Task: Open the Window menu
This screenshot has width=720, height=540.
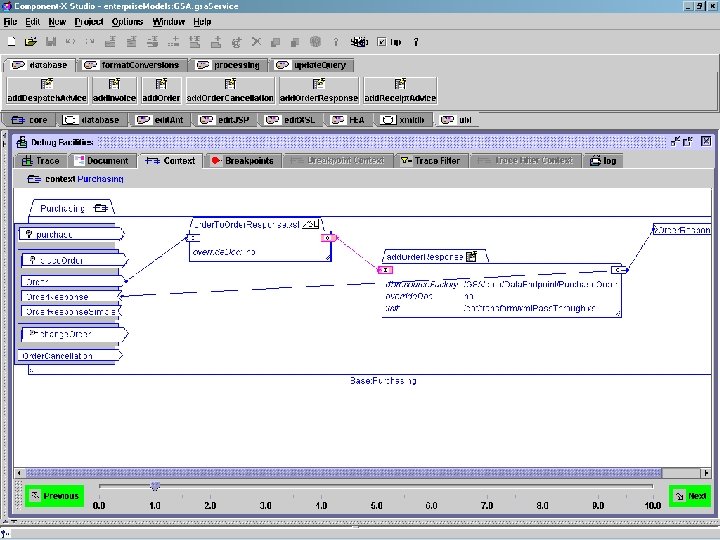Action: 169,22
